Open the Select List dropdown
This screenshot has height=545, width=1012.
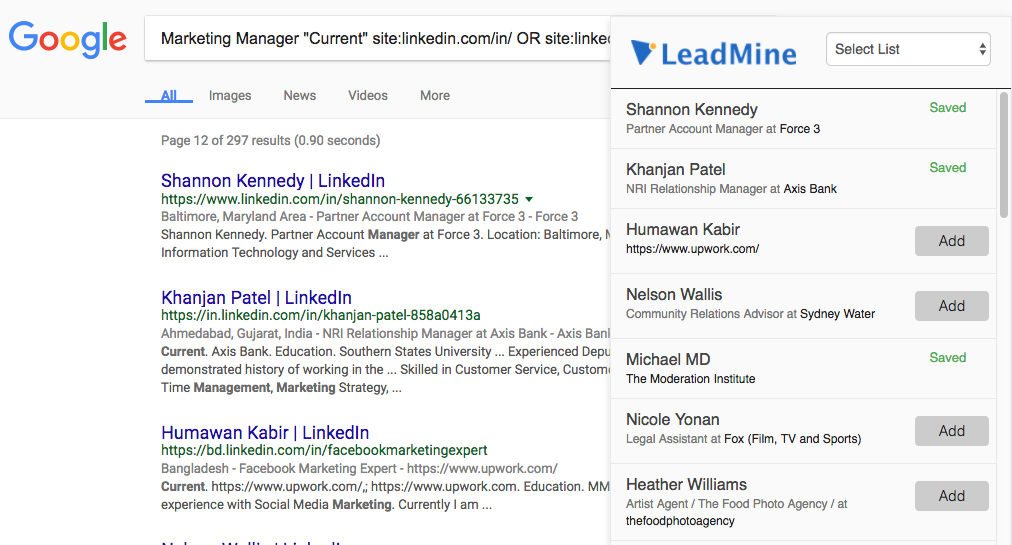[x=907, y=49]
